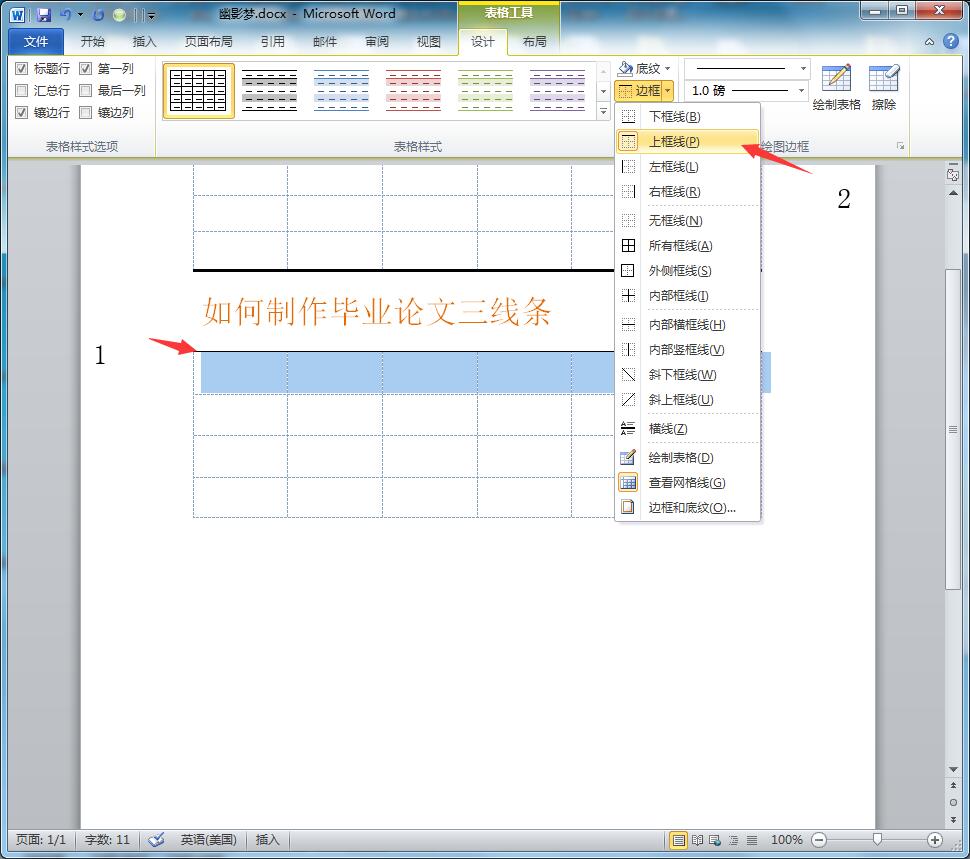The height and width of the screenshot is (859, 970).
Task: Collapse the ribbon with the caret icon
Action: click(x=929, y=42)
